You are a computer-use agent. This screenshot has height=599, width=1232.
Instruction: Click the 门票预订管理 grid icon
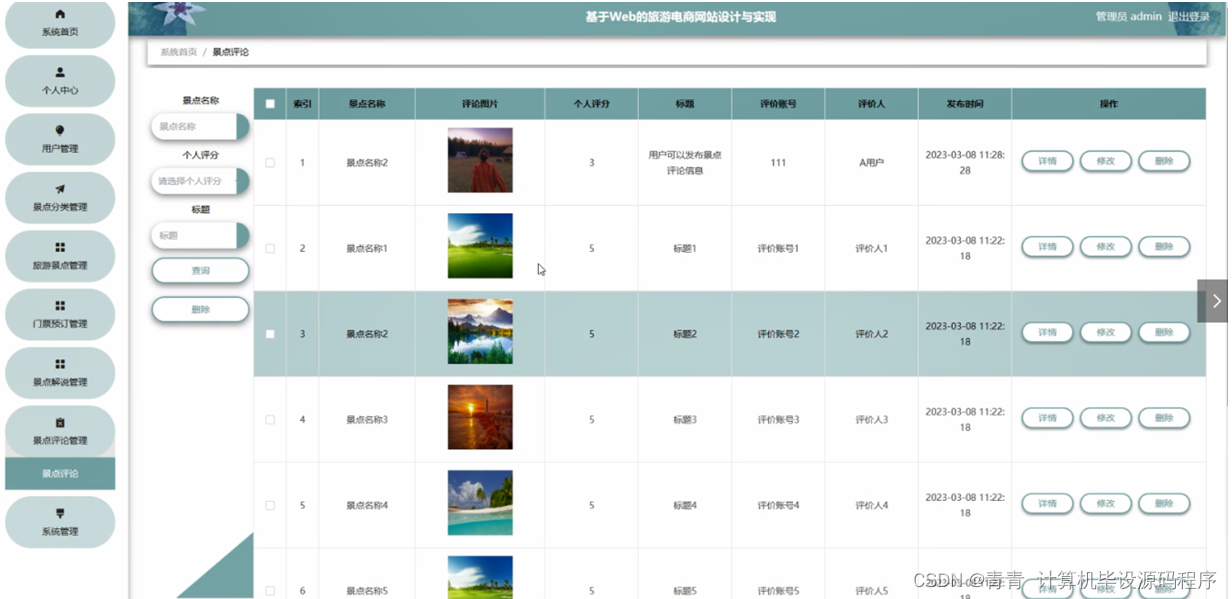59,303
